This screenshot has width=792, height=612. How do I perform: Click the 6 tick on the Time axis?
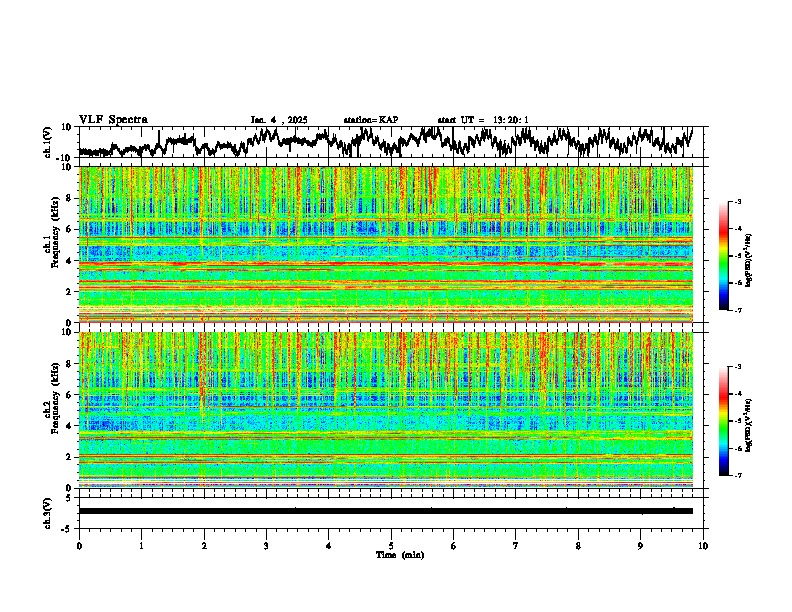pyautogui.click(x=454, y=546)
